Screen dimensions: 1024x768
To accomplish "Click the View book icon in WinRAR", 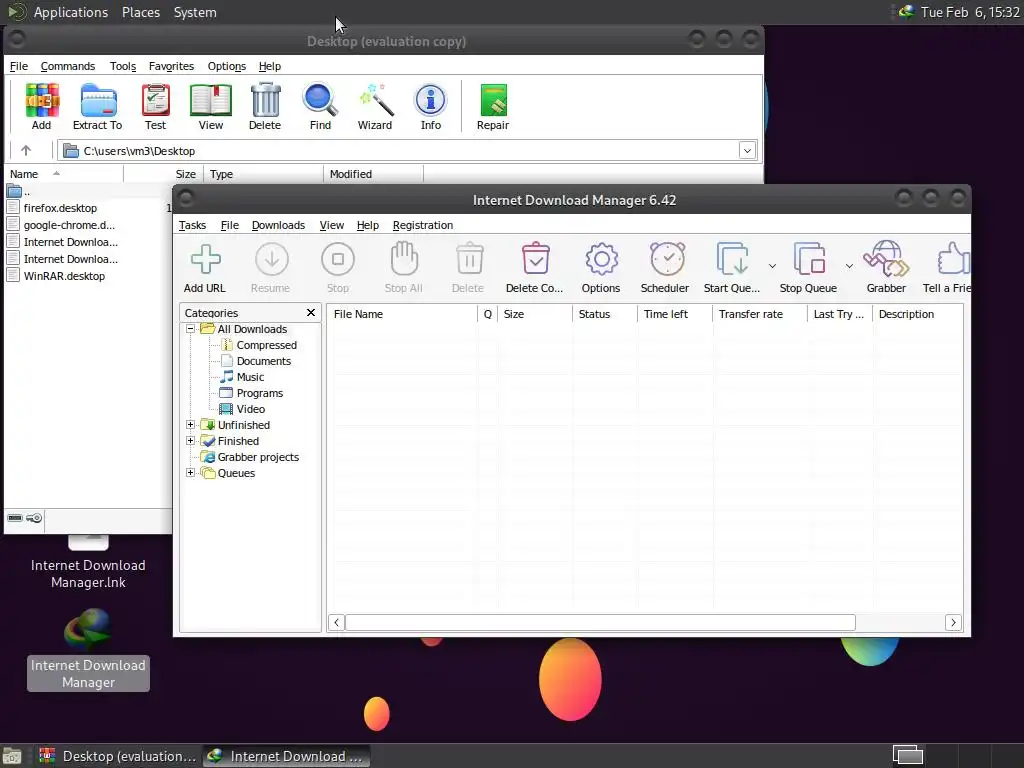I will tap(211, 101).
